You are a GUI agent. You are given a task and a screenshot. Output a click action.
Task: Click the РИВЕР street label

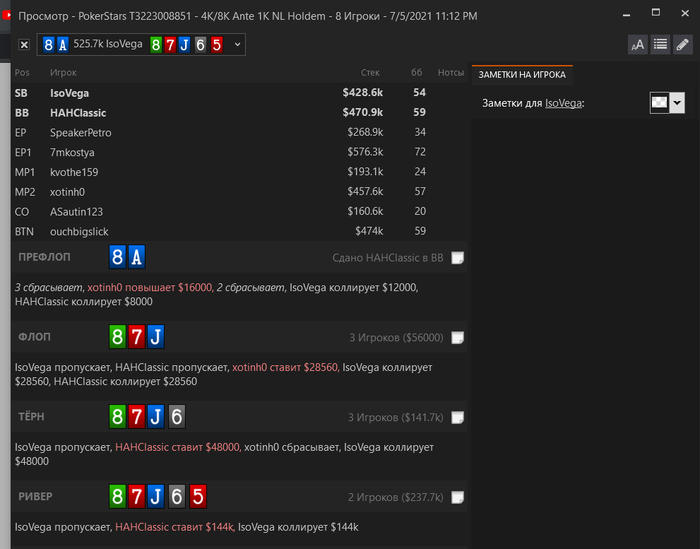(35, 496)
